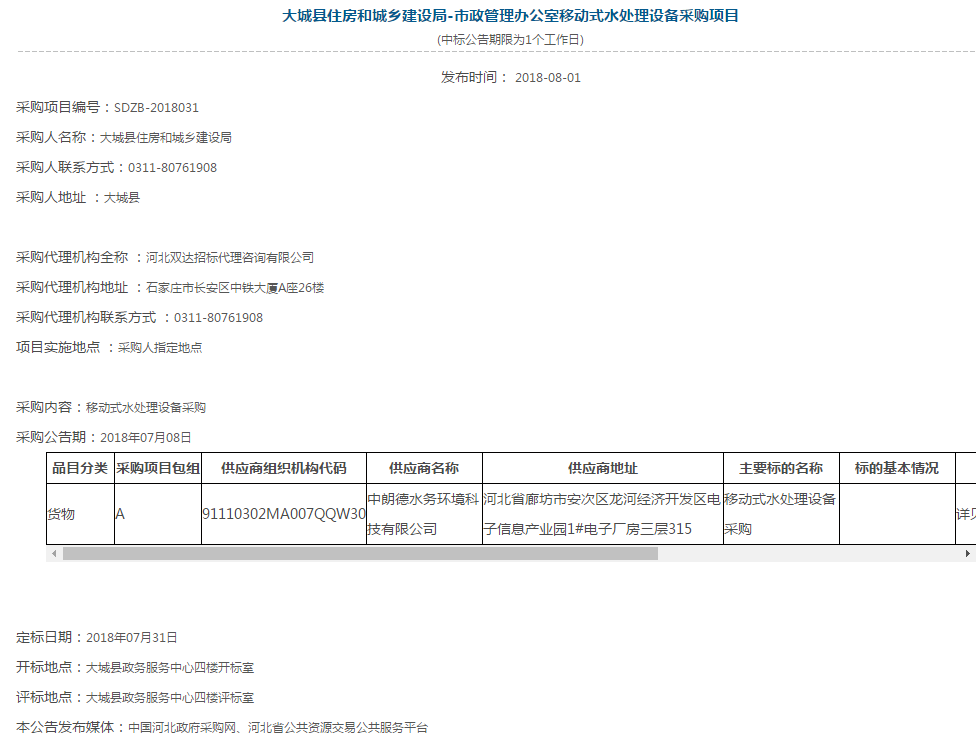Click the purchaser phone number 0311-80761908
Screen dimensions: 976x740
coord(172,168)
